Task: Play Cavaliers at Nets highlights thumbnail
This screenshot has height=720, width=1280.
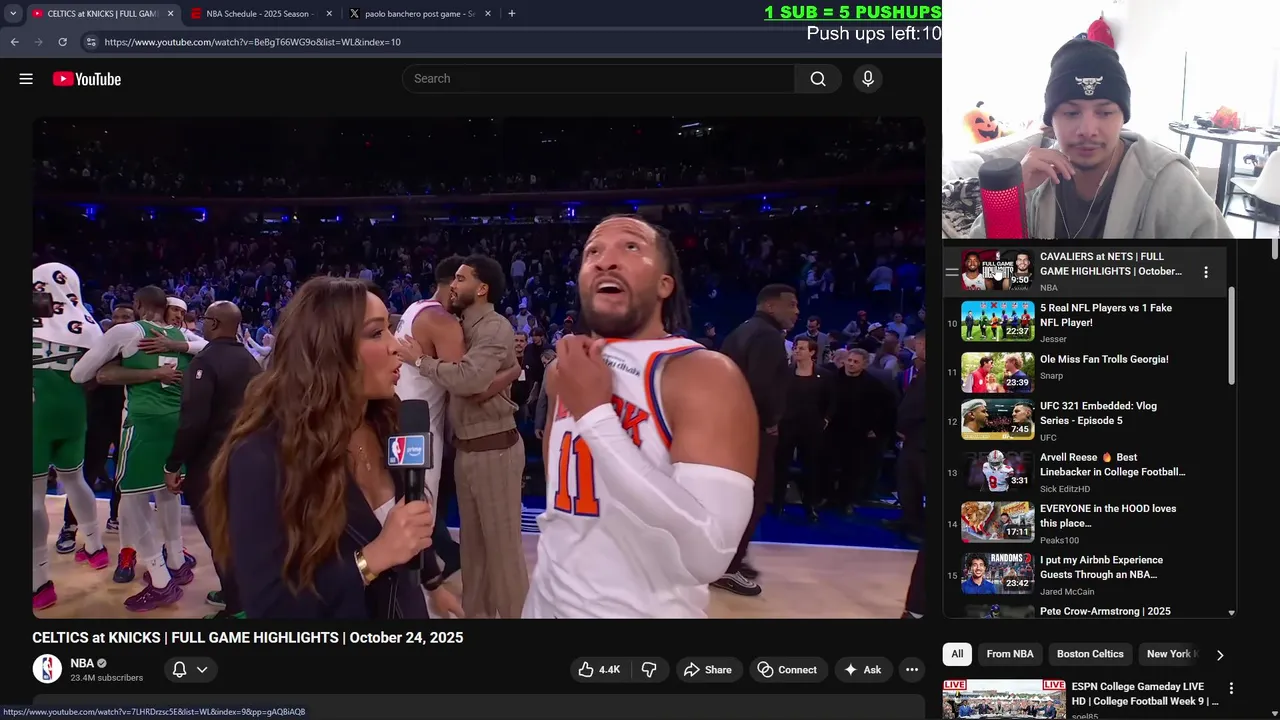Action: click(997, 270)
